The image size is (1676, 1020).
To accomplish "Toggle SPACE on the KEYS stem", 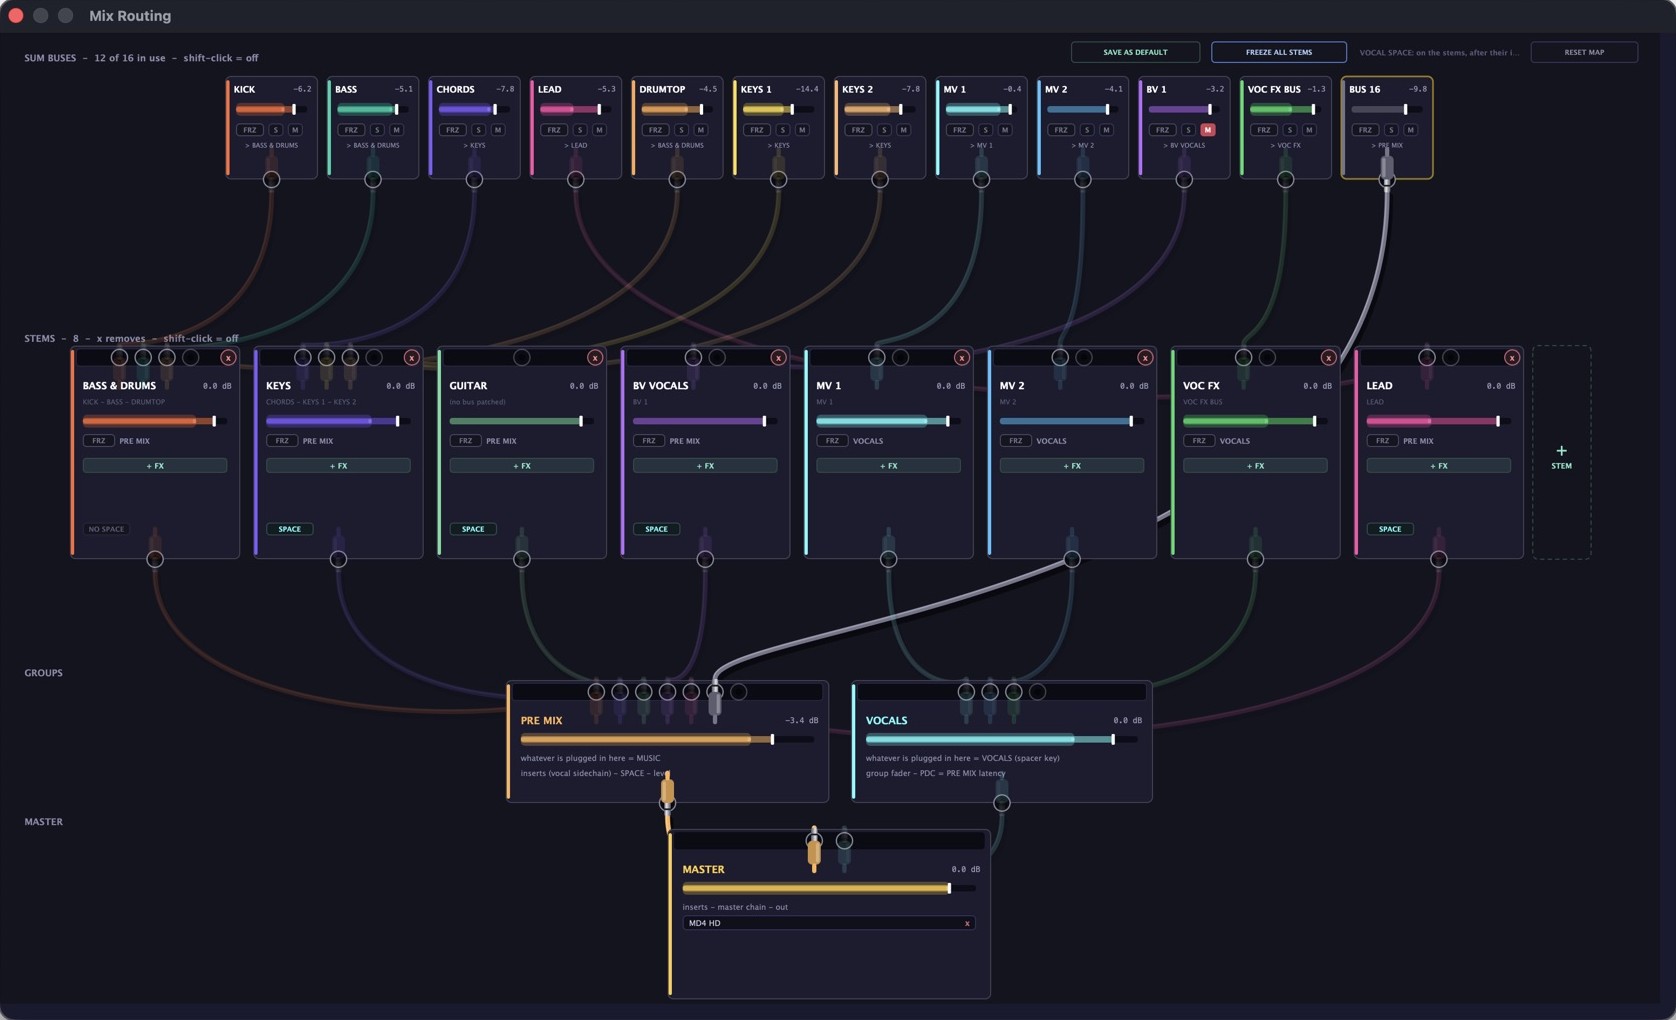I will [x=289, y=529].
